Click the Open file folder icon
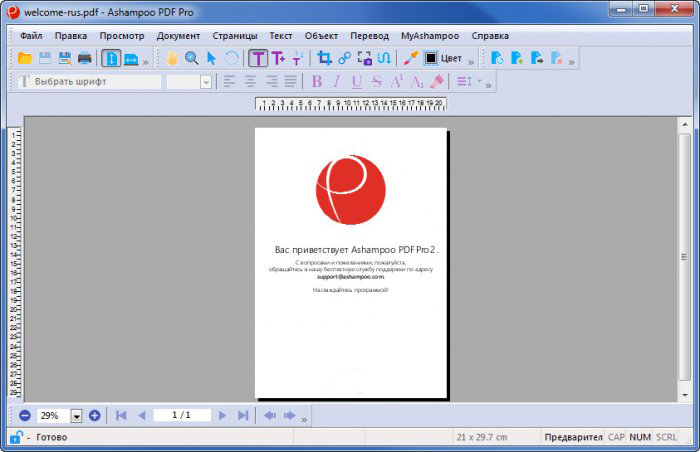 25,59
